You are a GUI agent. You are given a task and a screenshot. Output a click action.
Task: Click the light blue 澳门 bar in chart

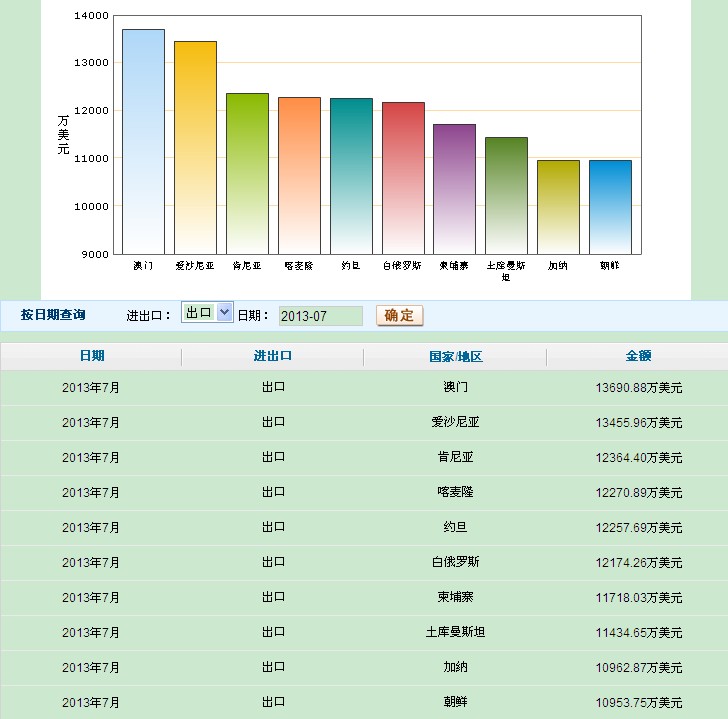[x=143, y=141]
